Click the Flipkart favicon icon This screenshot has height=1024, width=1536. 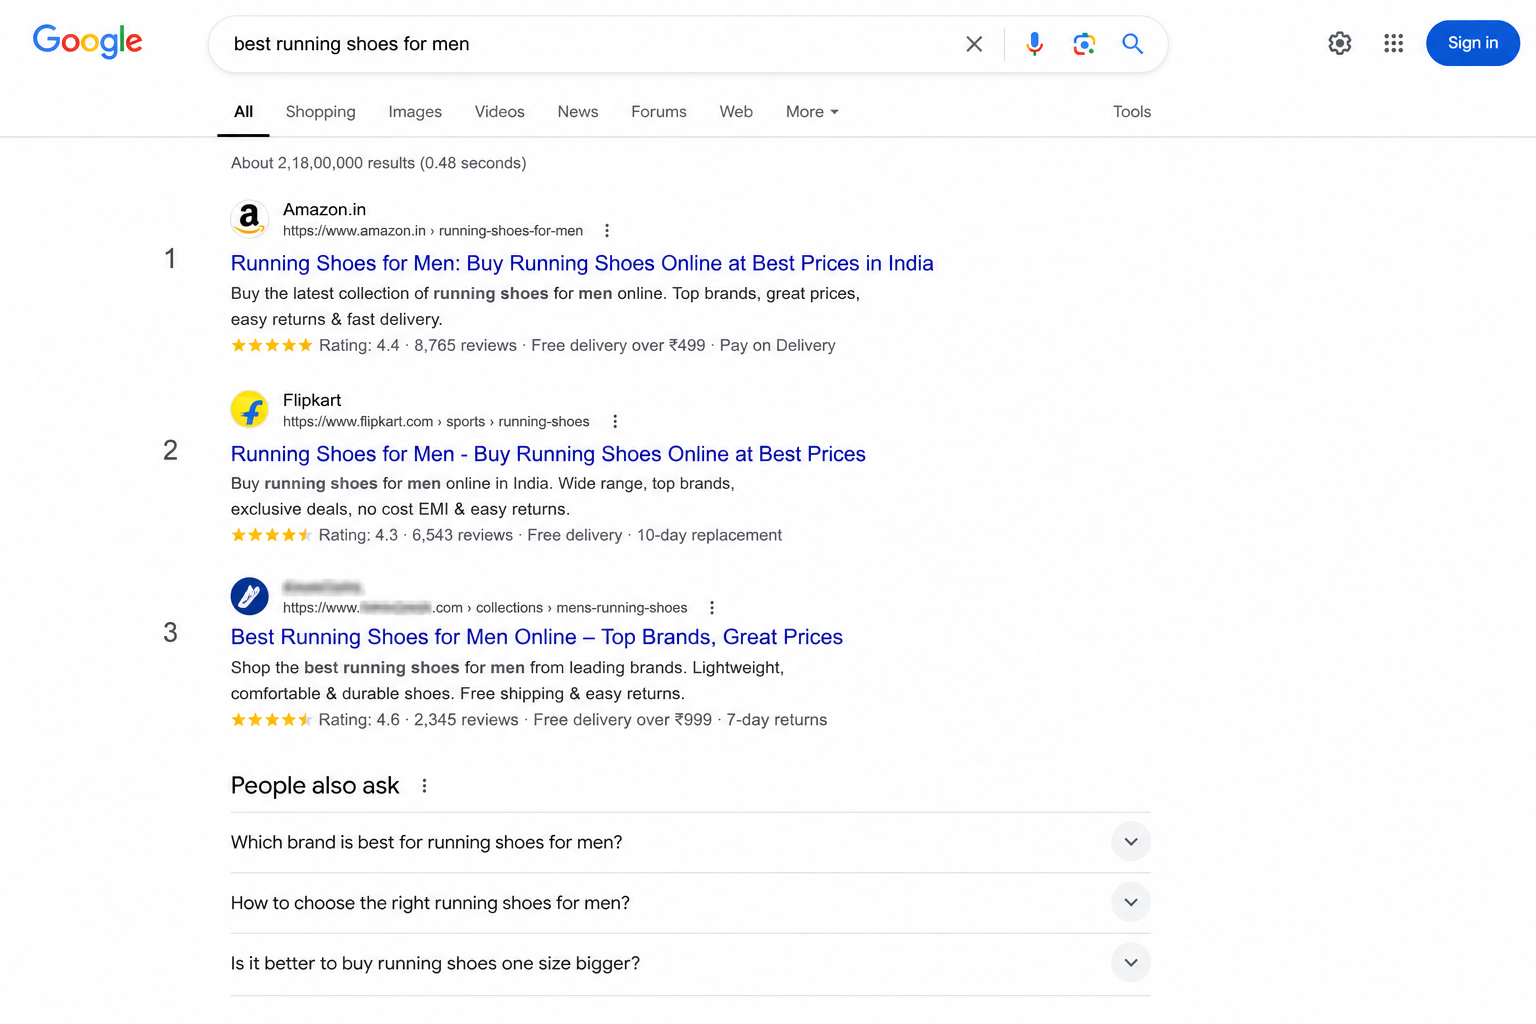[x=249, y=409]
